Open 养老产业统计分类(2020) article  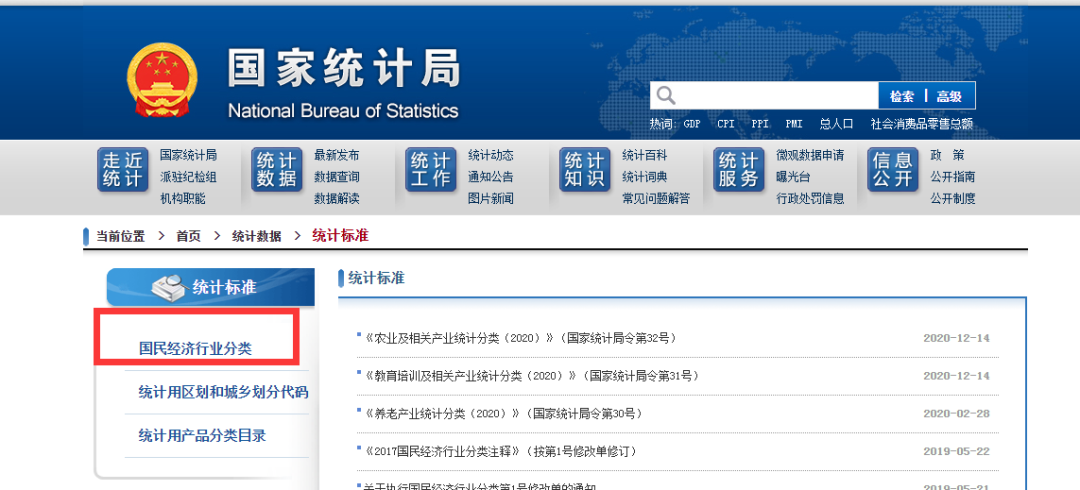503,414
